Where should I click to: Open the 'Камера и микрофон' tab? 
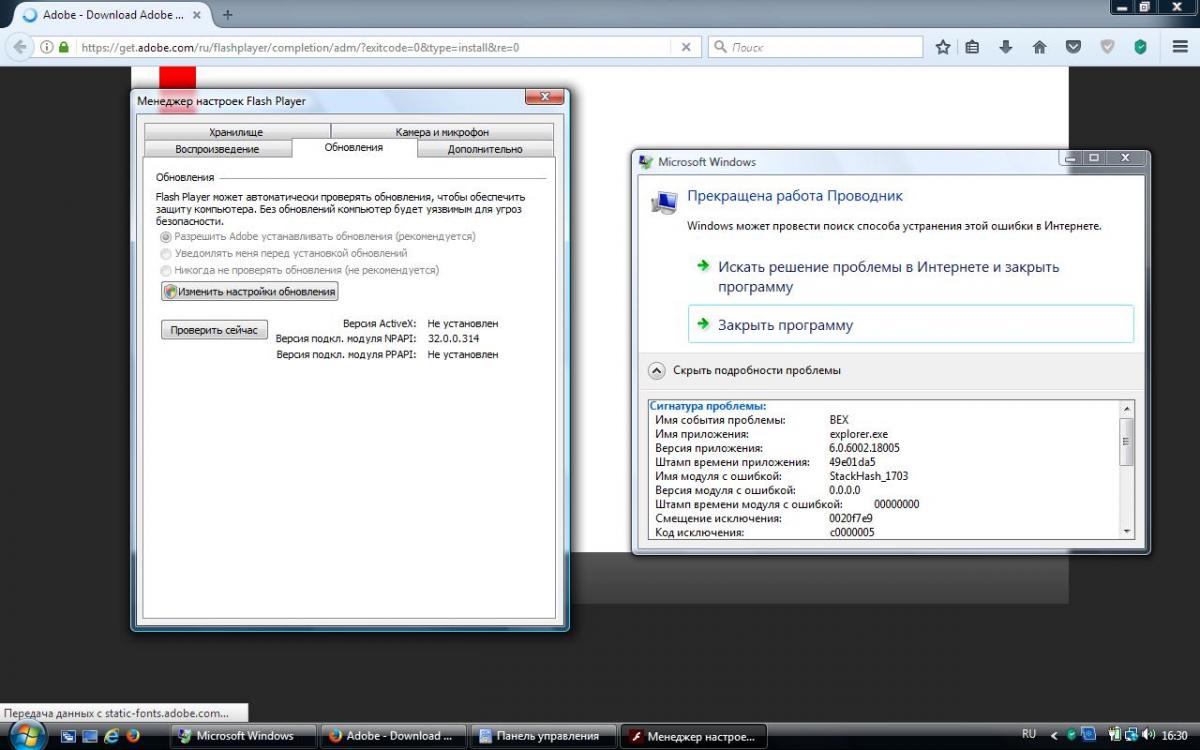[441, 132]
